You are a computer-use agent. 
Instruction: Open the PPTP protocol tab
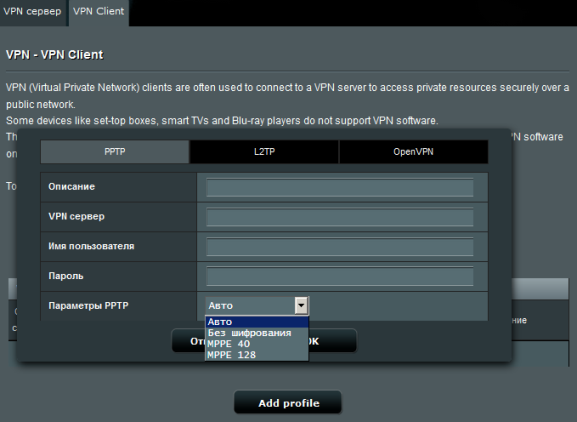click(115, 152)
